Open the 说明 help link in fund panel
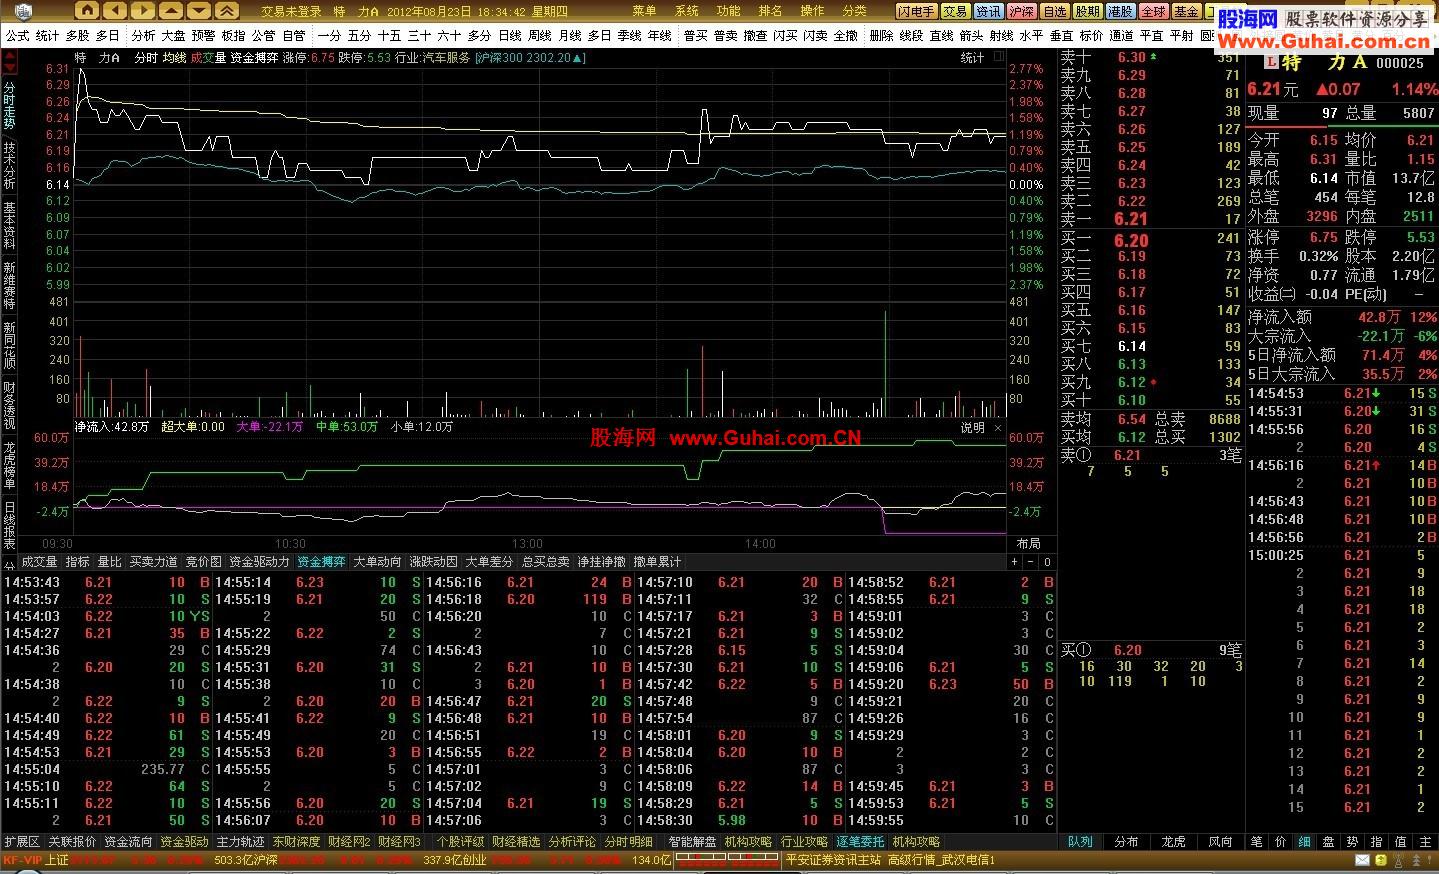 point(973,427)
